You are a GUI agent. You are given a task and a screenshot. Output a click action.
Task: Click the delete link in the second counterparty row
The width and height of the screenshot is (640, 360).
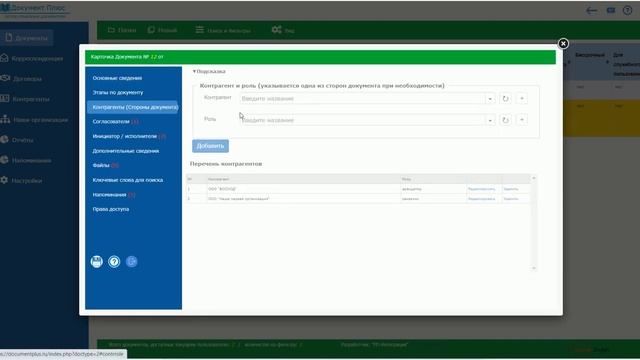pos(511,199)
